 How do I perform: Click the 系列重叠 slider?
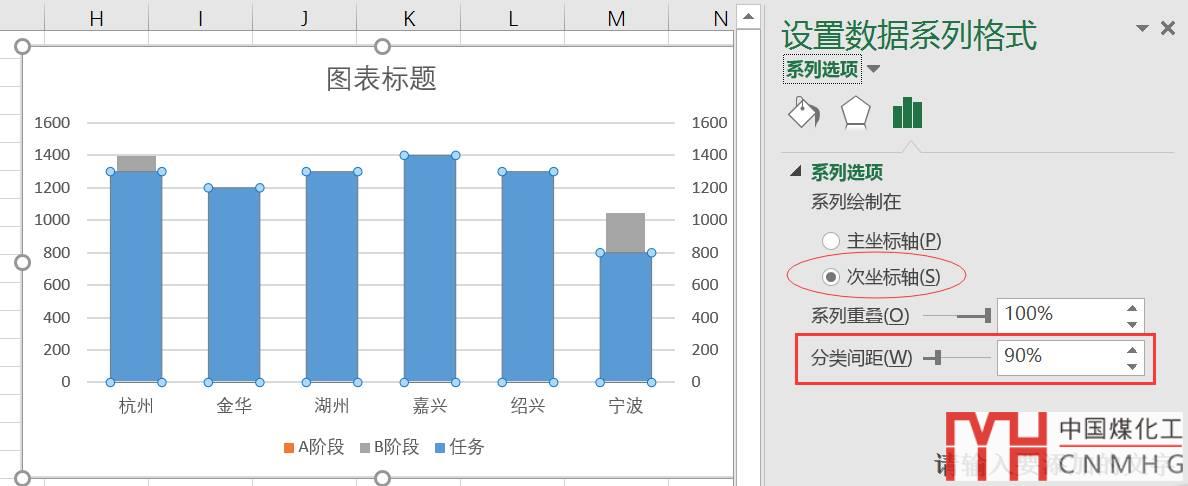957,316
